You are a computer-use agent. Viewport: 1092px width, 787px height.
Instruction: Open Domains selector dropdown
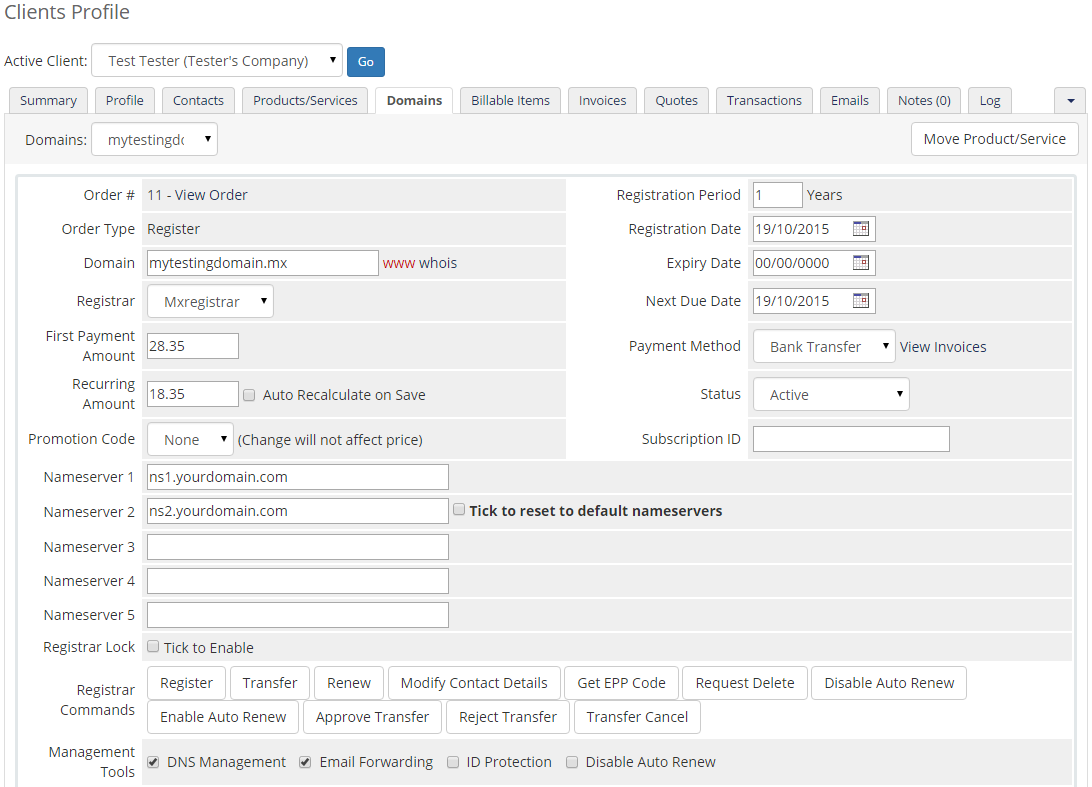(154, 139)
